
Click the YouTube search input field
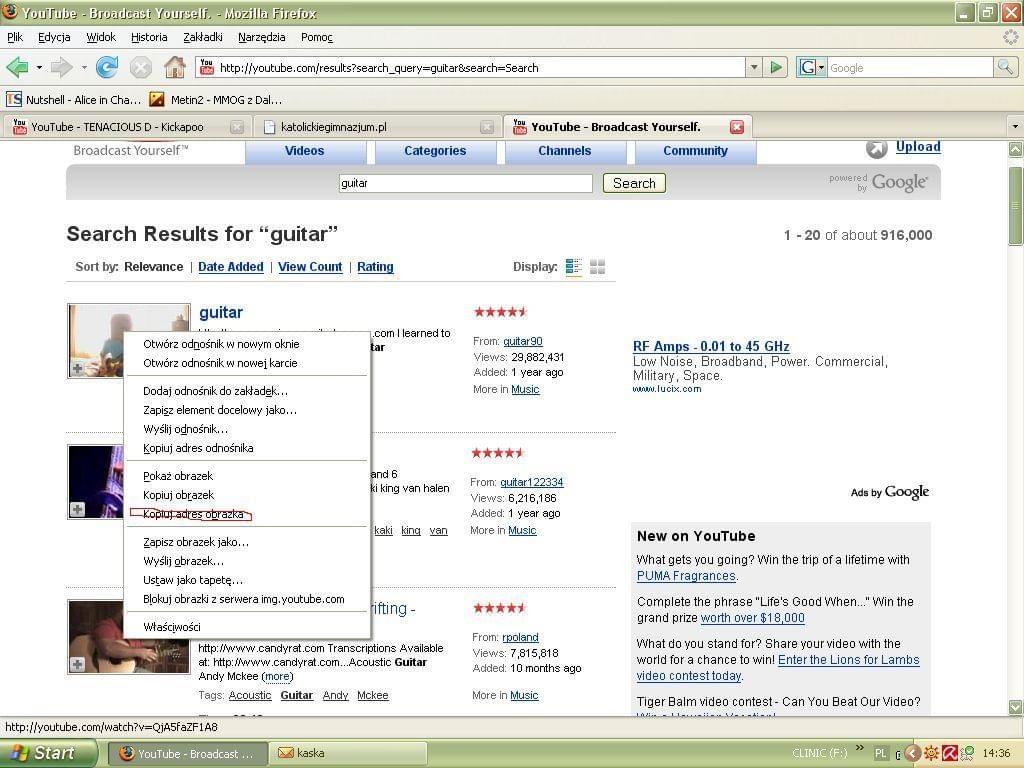pyautogui.click(x=465, y=183)
